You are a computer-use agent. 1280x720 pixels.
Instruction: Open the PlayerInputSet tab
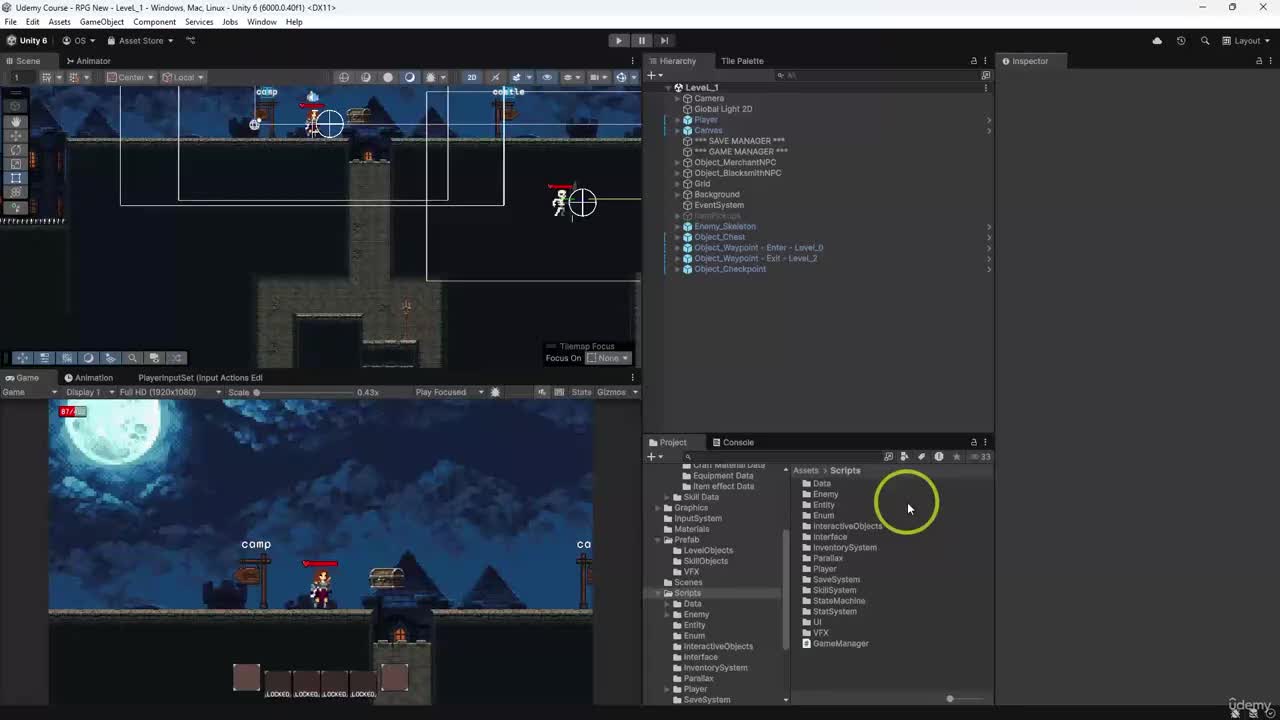pyautogui.click(x=200, y=378)
